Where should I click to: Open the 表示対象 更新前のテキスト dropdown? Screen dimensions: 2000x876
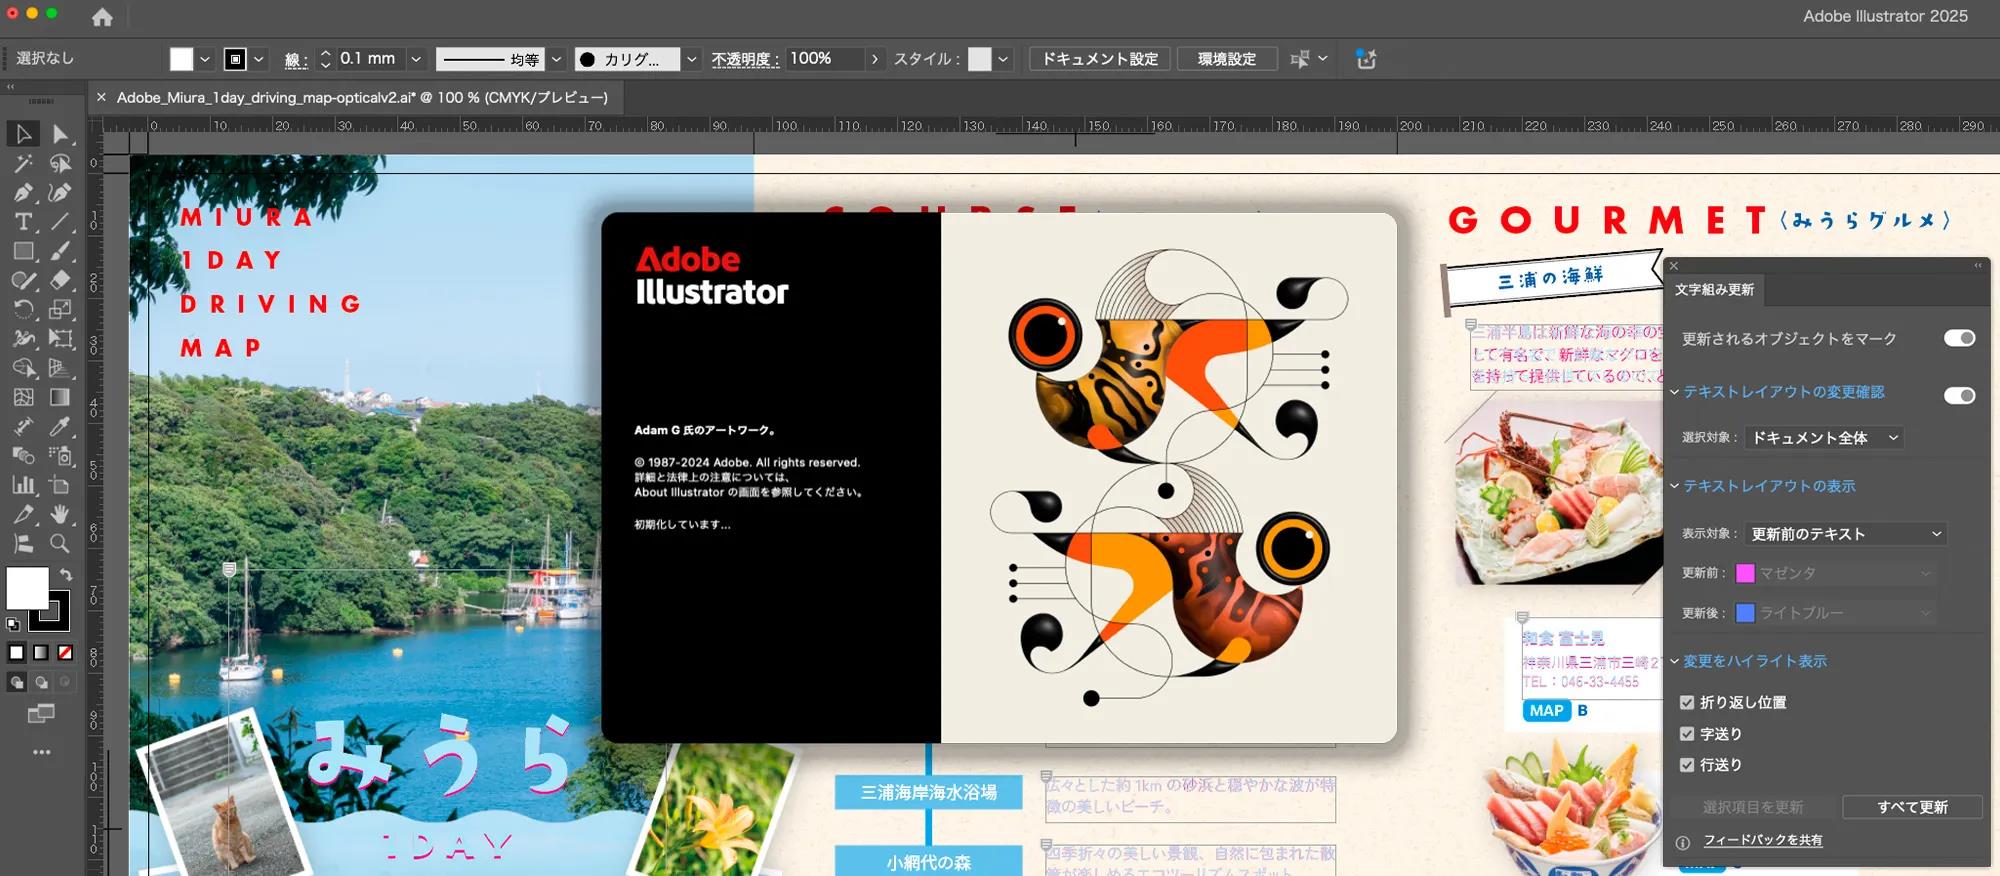click(x=1845, y=534)
